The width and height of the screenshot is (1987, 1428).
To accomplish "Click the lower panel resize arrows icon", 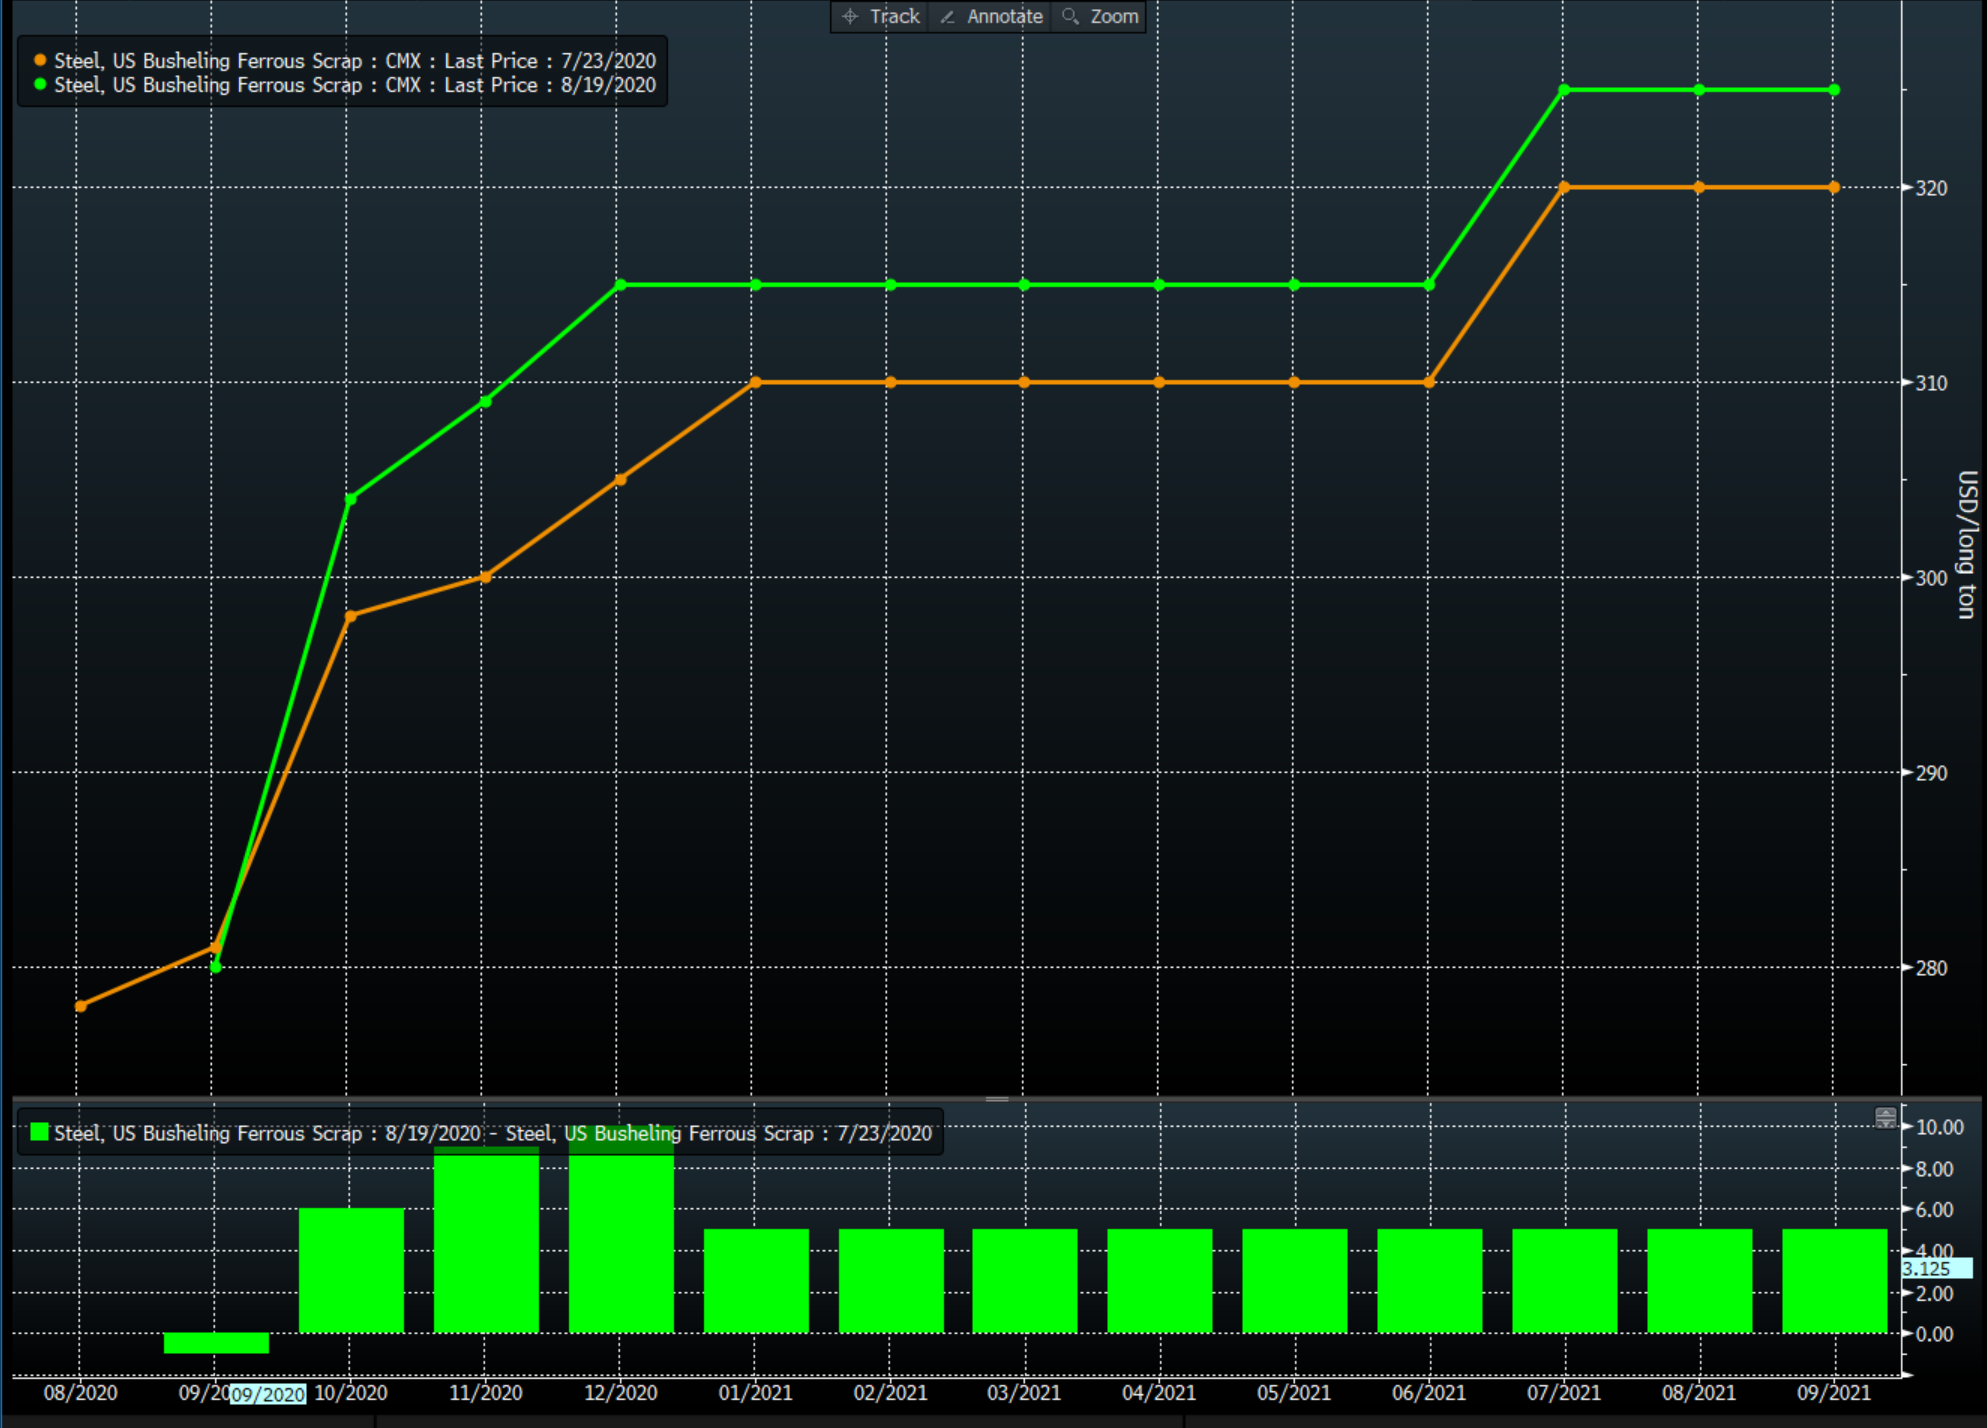I will click(1885, 1118).
